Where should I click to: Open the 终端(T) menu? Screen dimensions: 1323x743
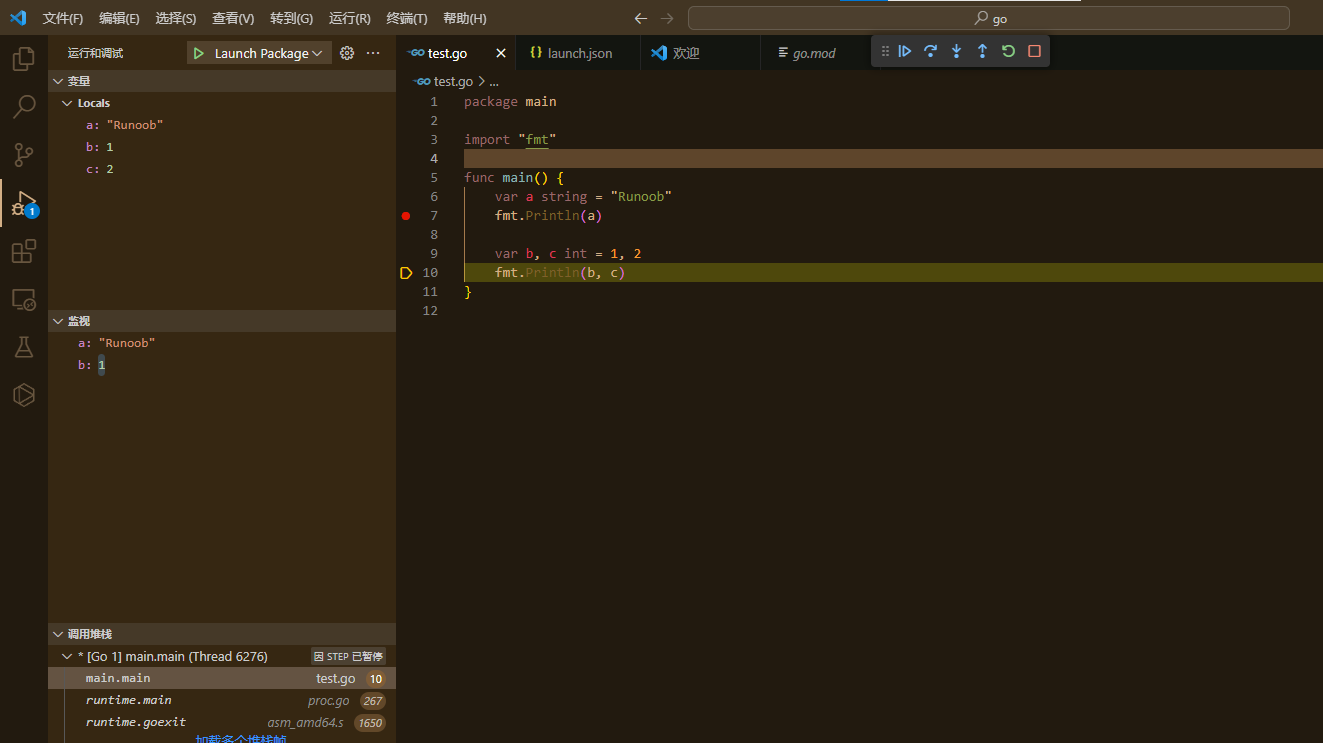tap(407, 18)
